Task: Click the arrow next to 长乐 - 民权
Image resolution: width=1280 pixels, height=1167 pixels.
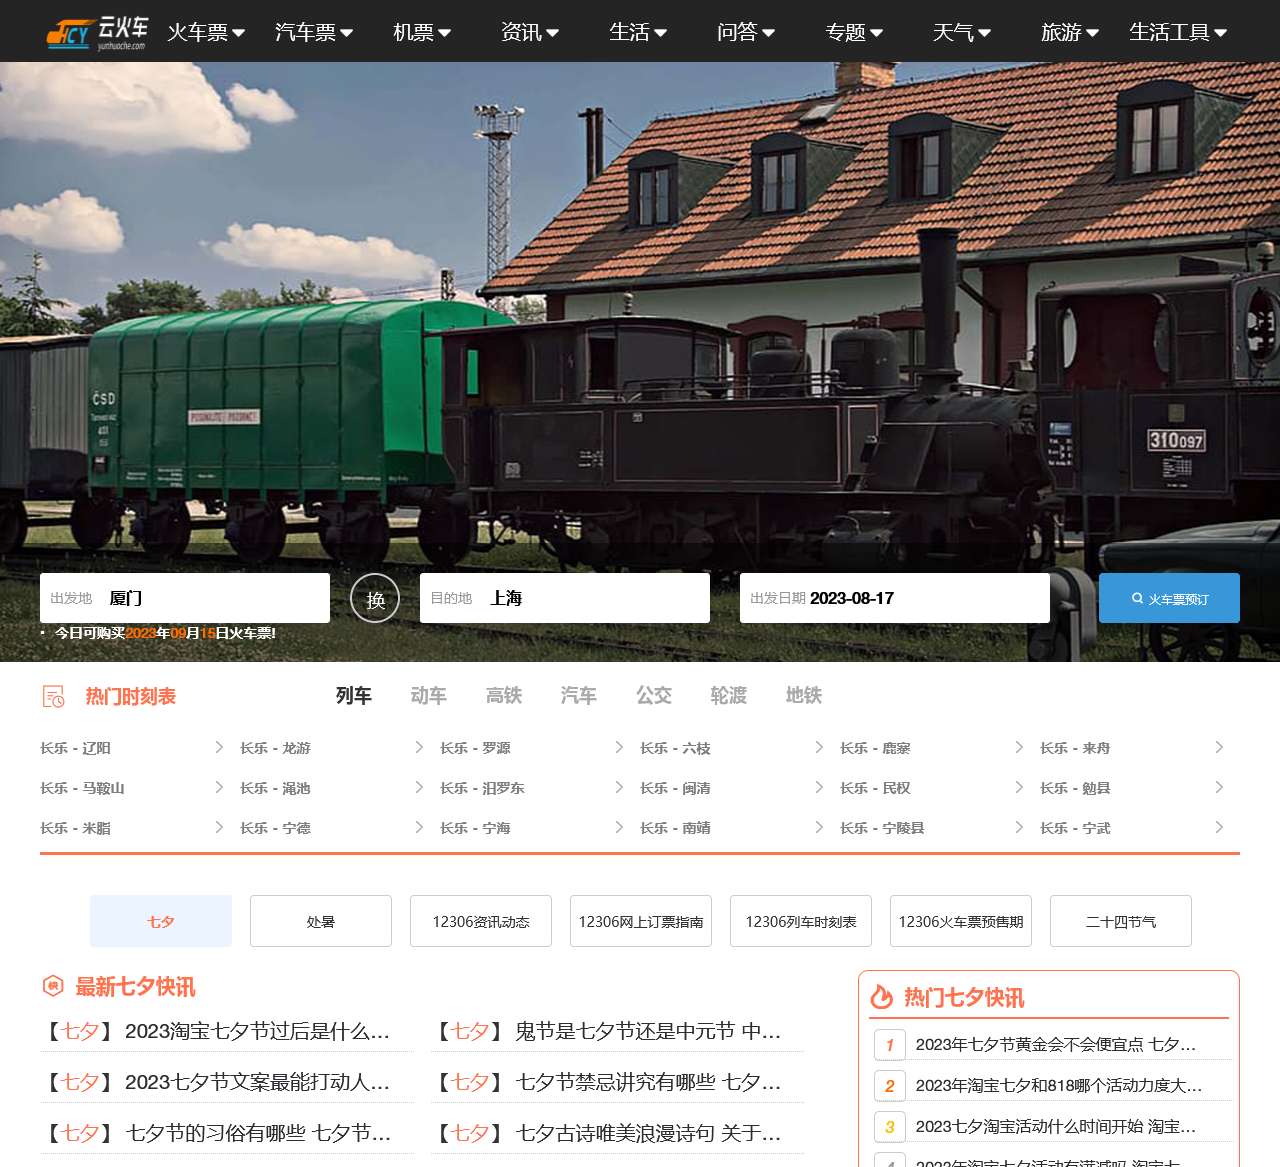Action: click(x=1019, y=787)
